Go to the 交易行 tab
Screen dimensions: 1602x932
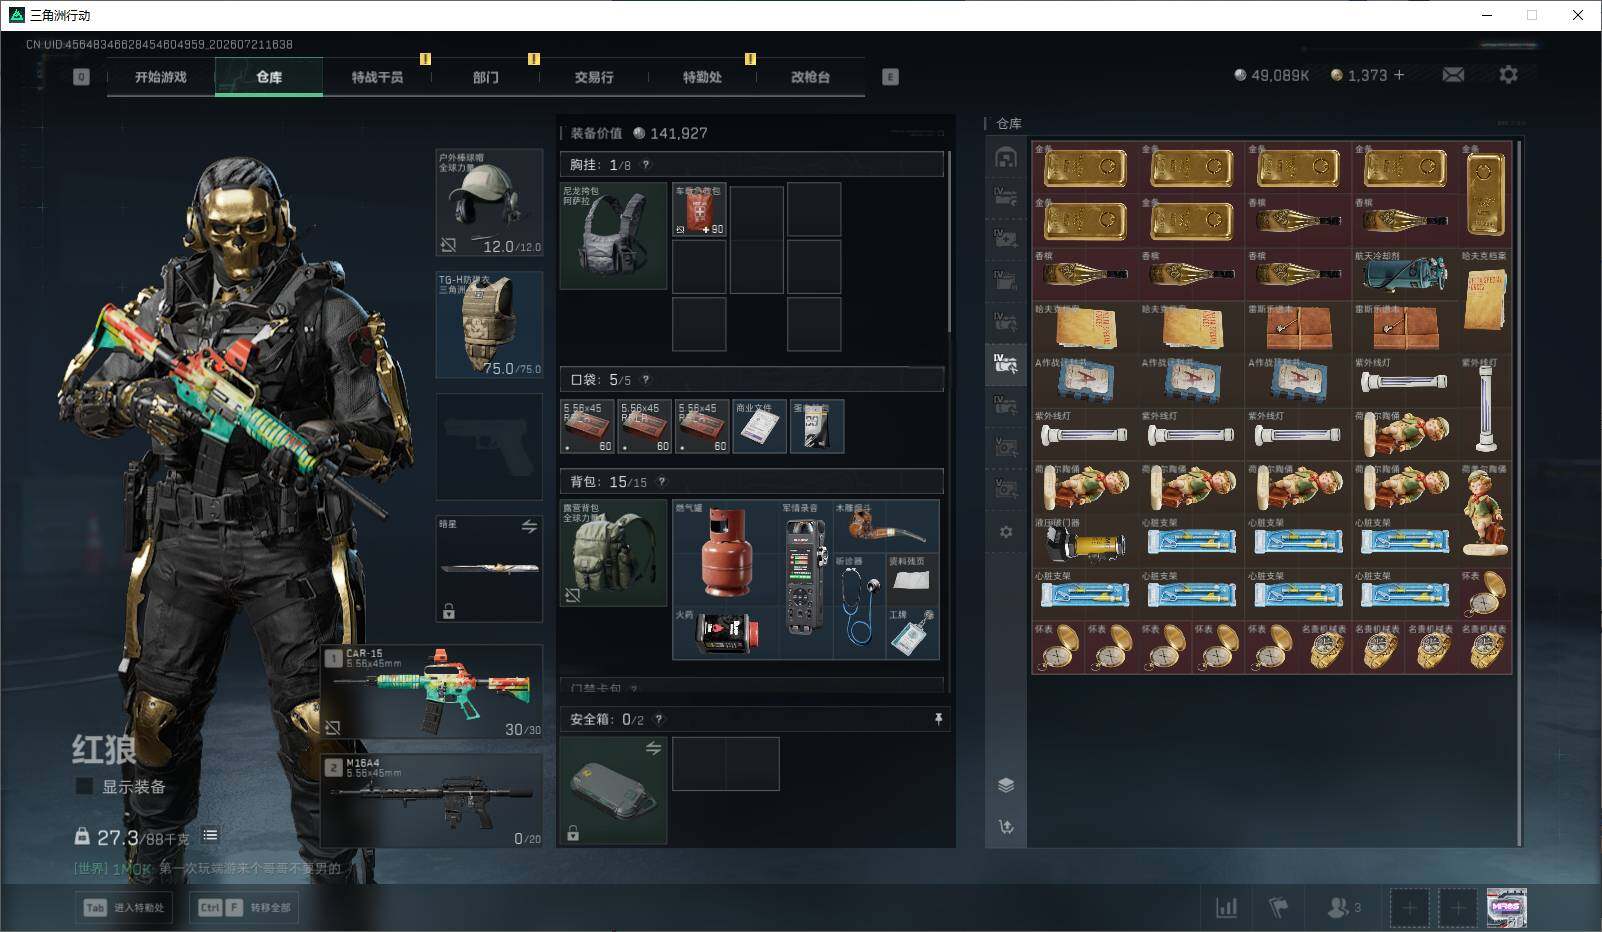(x=594, y=77)
